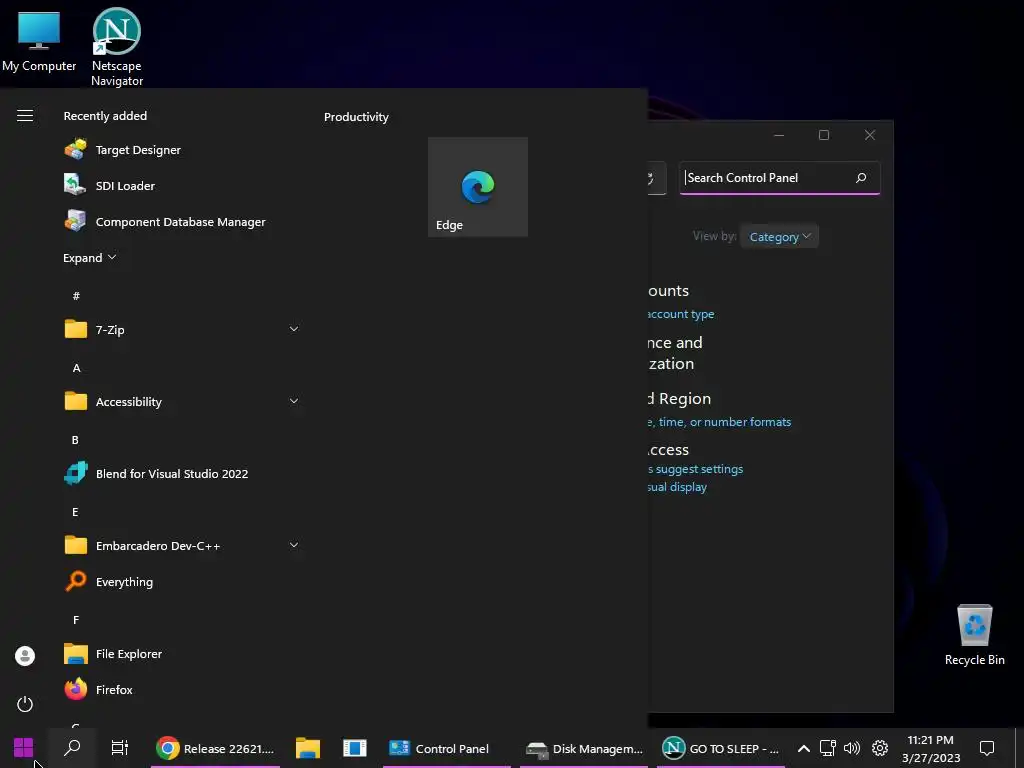Open the Embarcadero Dev-C++ folder entry
The height and width of the screenshot is (768, 1024).
point(181,545)
